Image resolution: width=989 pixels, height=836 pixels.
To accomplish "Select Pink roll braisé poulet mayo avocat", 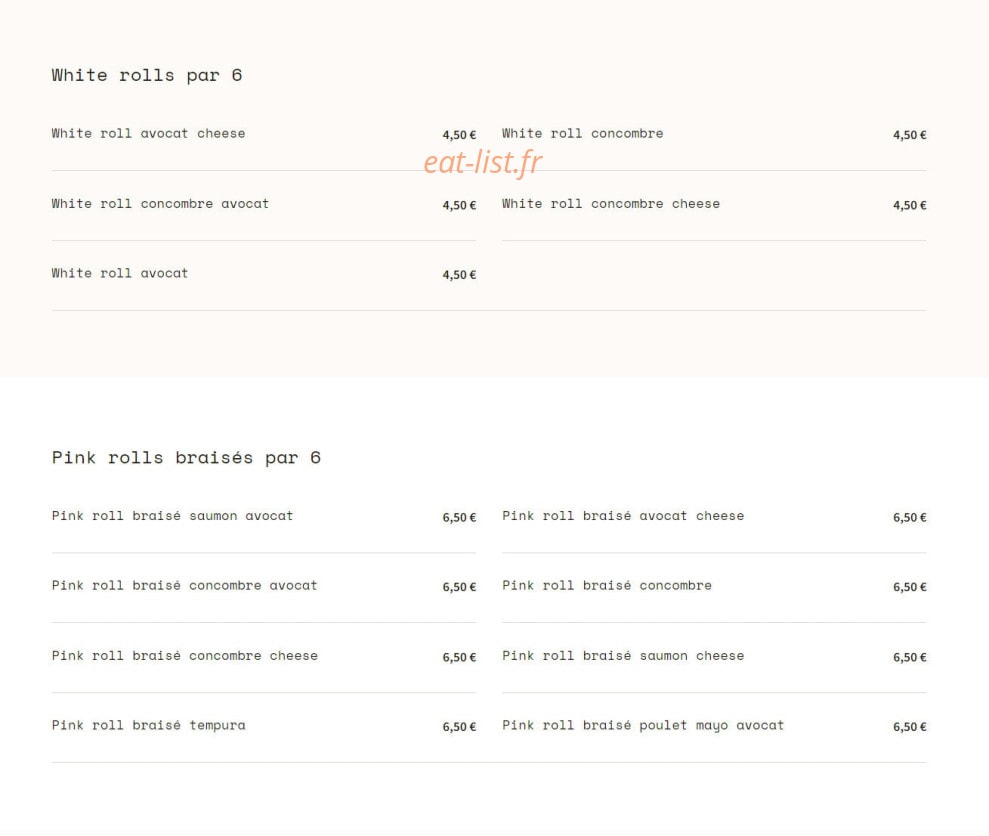I will point(643,726).
